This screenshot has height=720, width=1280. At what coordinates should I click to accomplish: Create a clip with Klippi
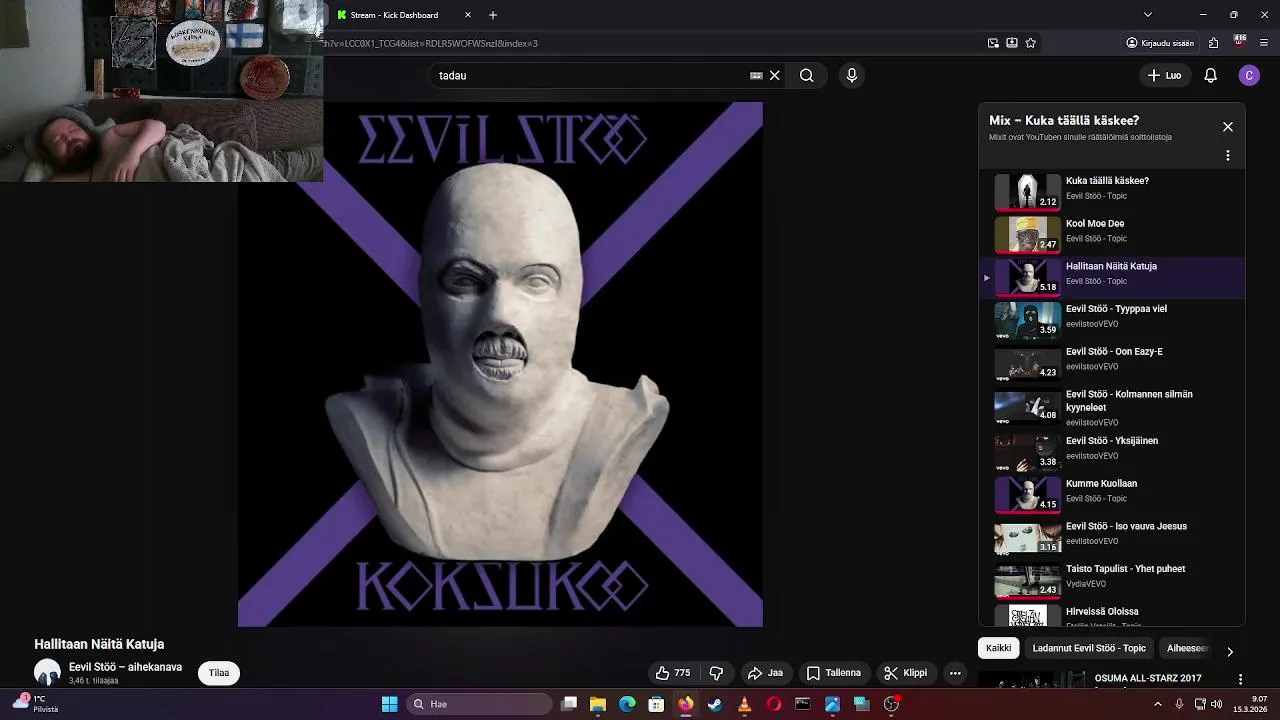pos(906,673)
